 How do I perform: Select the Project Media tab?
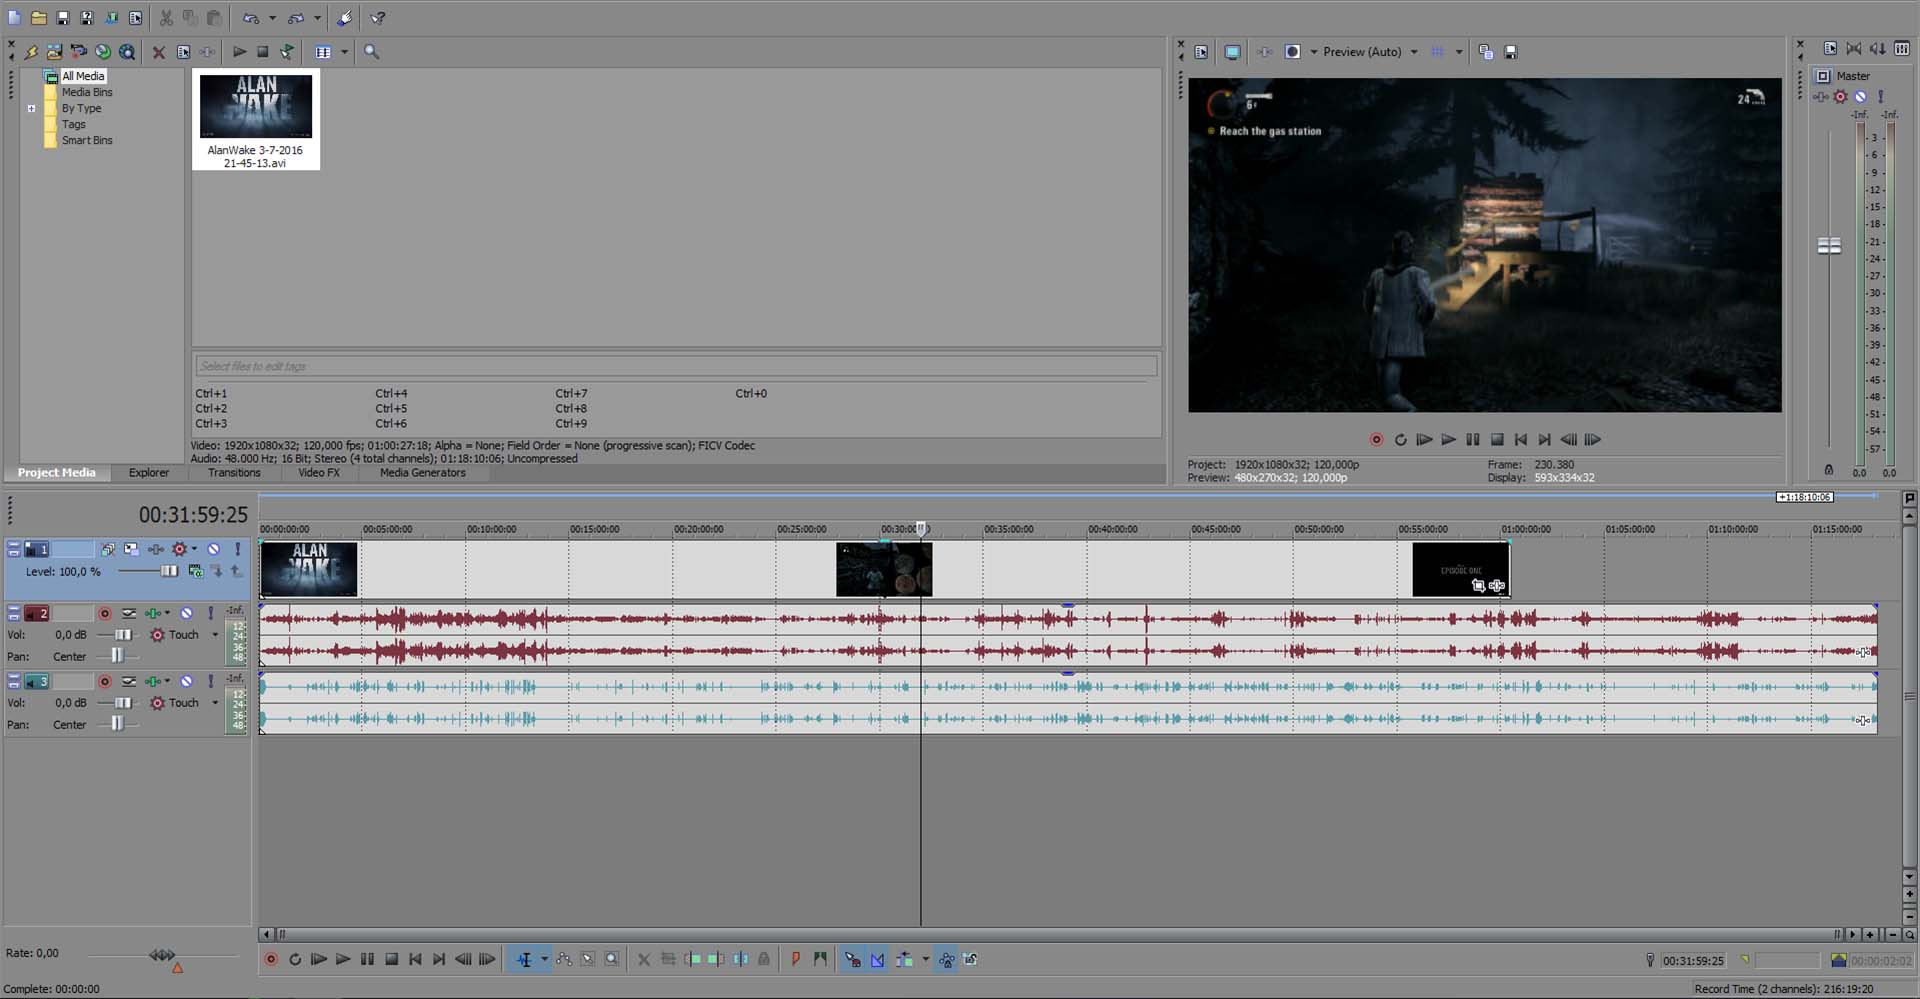pyautogui.click(x=56, y=473)
